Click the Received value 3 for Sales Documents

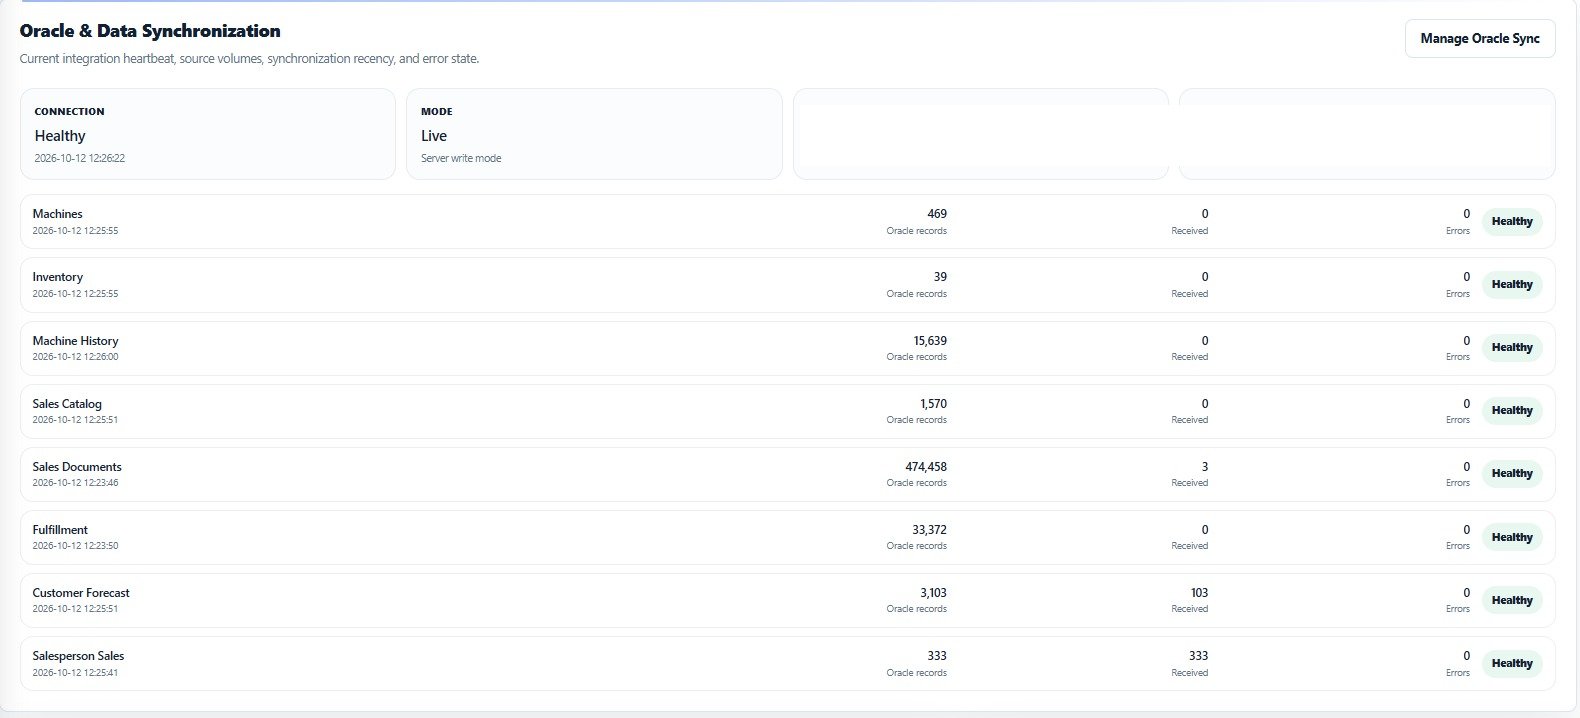tap(1205, 467)
